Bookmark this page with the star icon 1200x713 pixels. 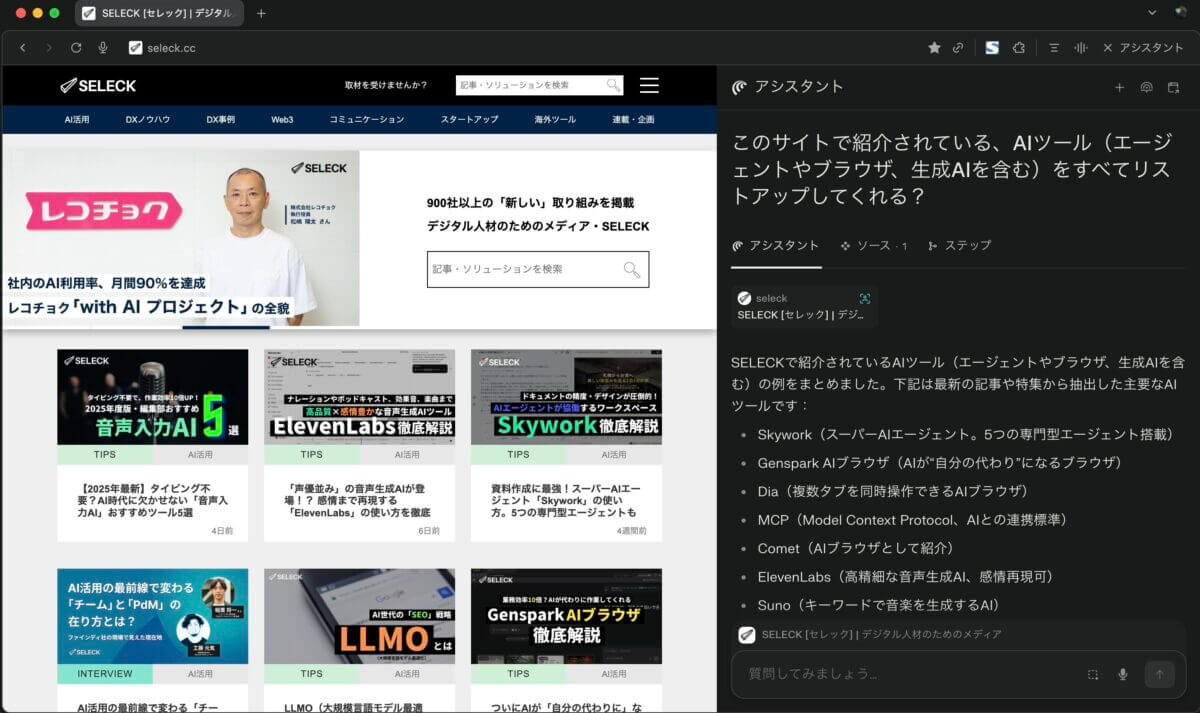934,47
